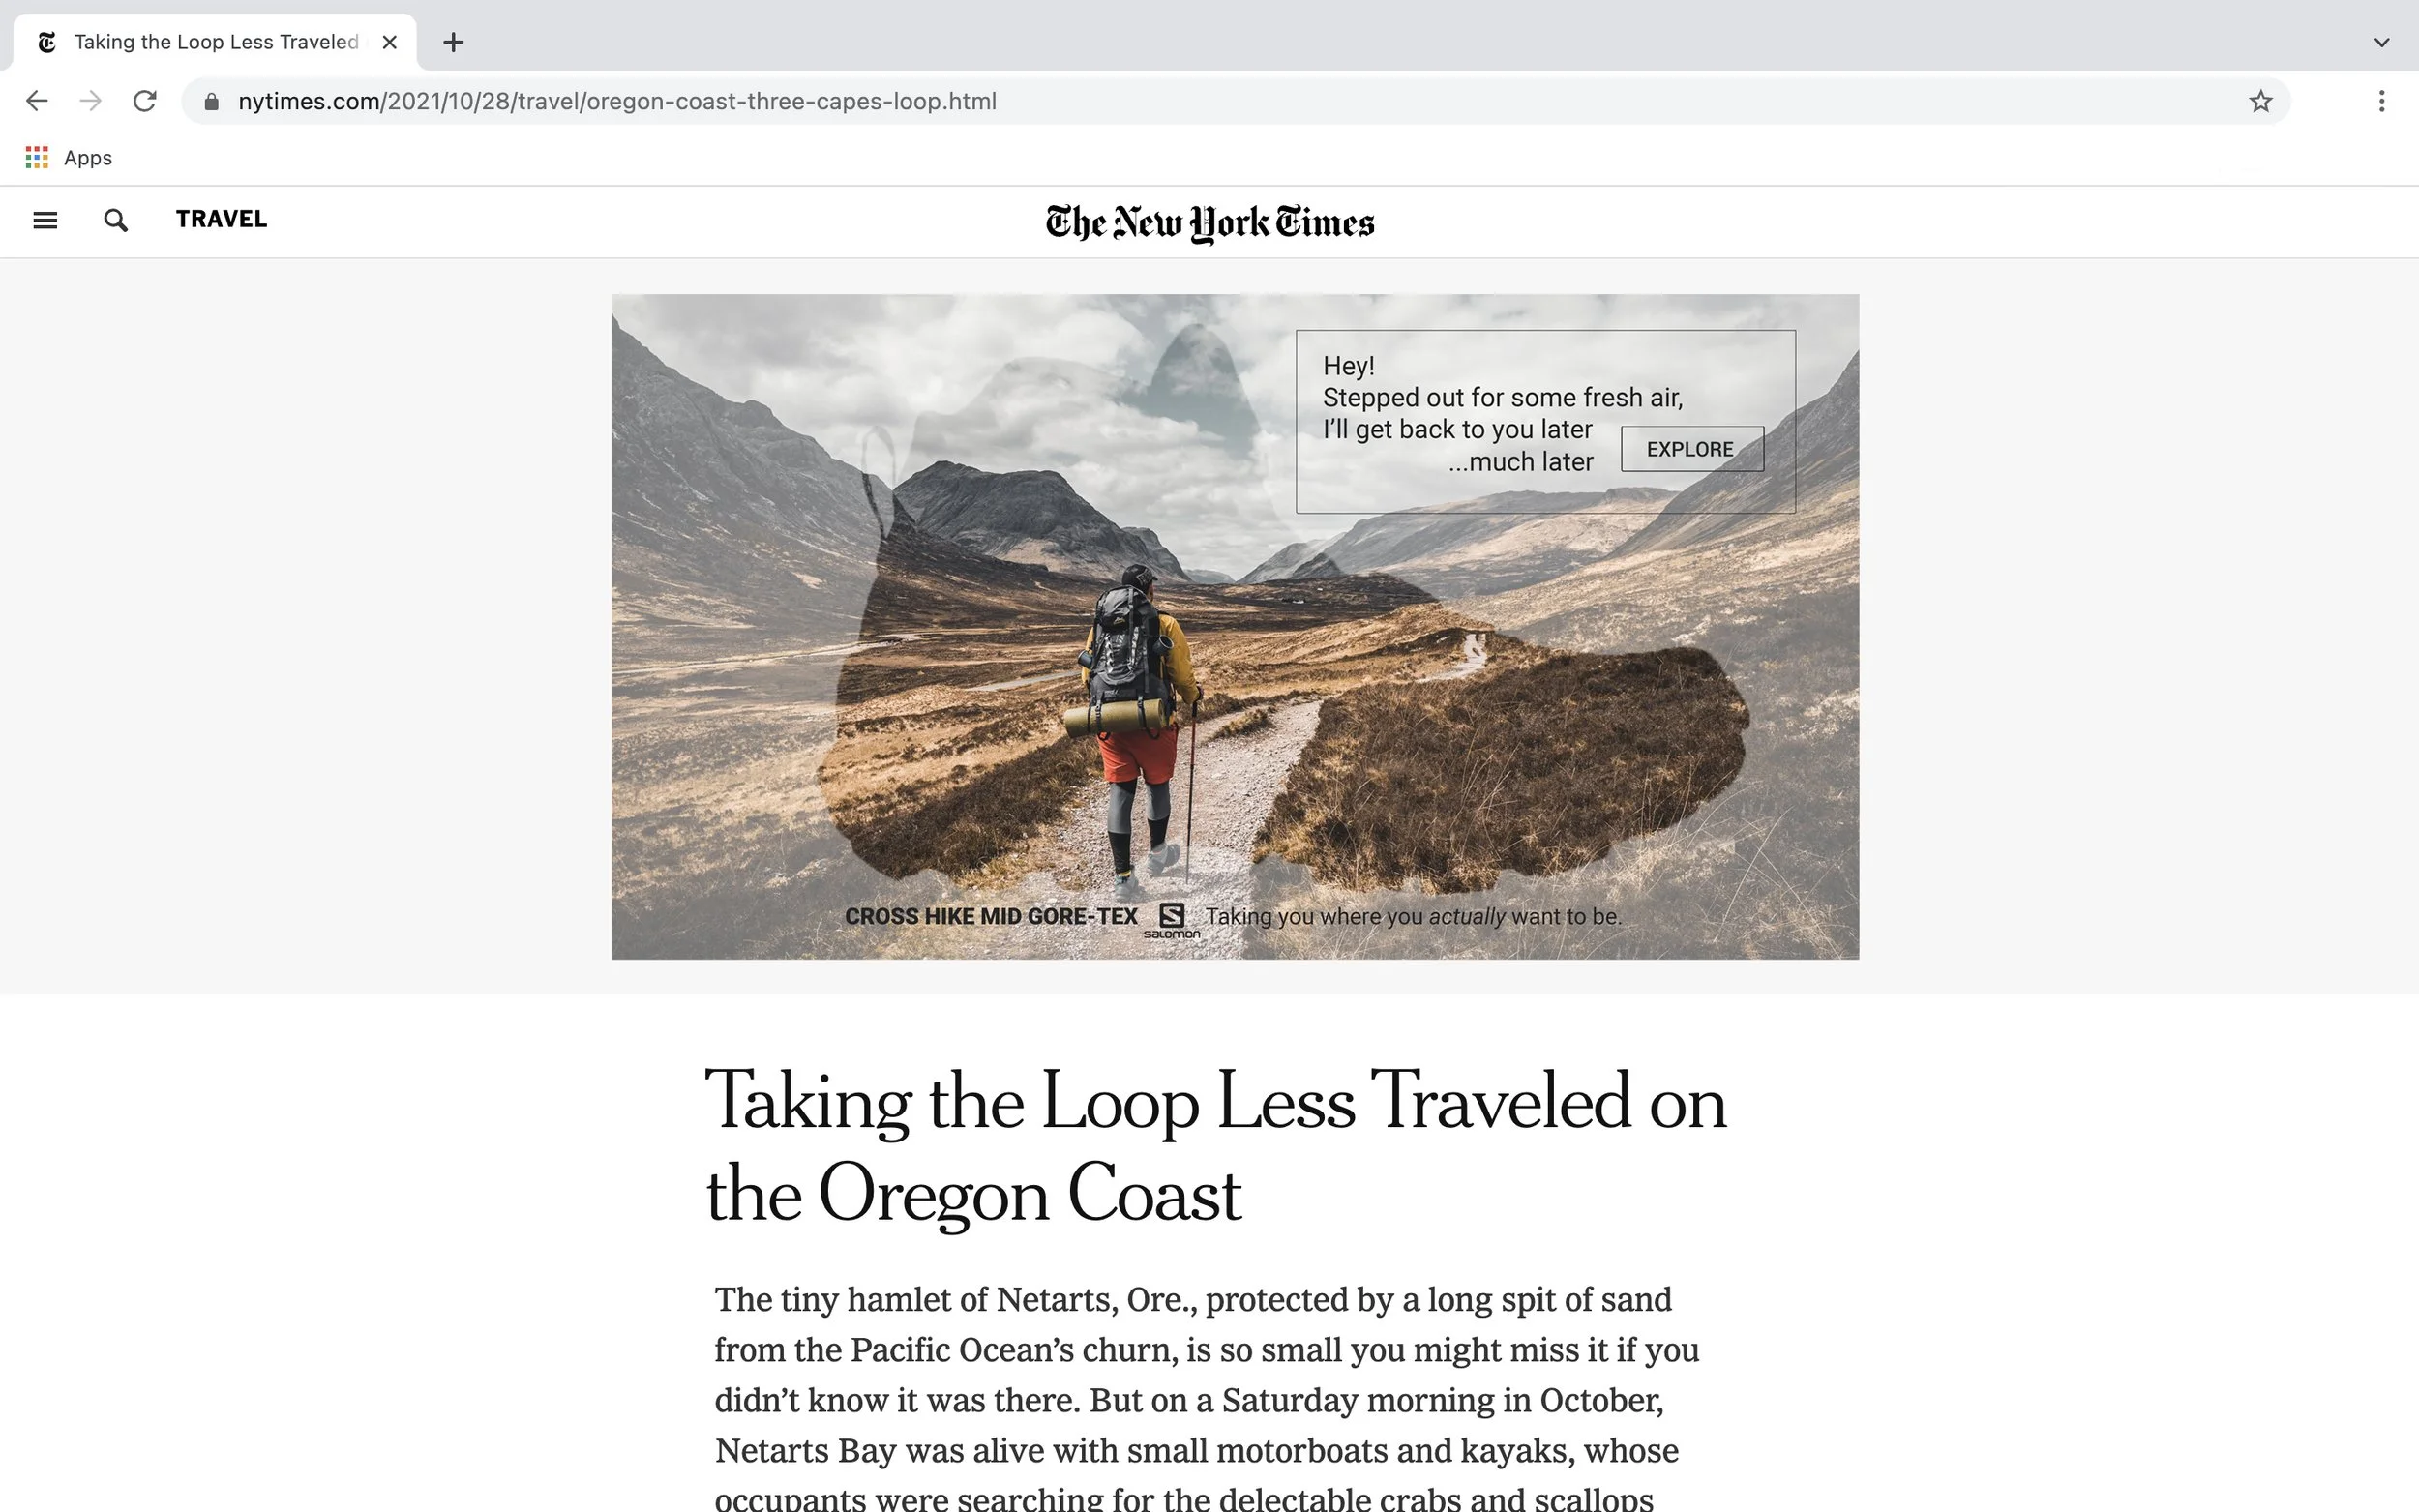Open the NYT hamburger sections menu
Image resolution: width=2419 pixels, height=1512 pixels.
tap(45, 220)
